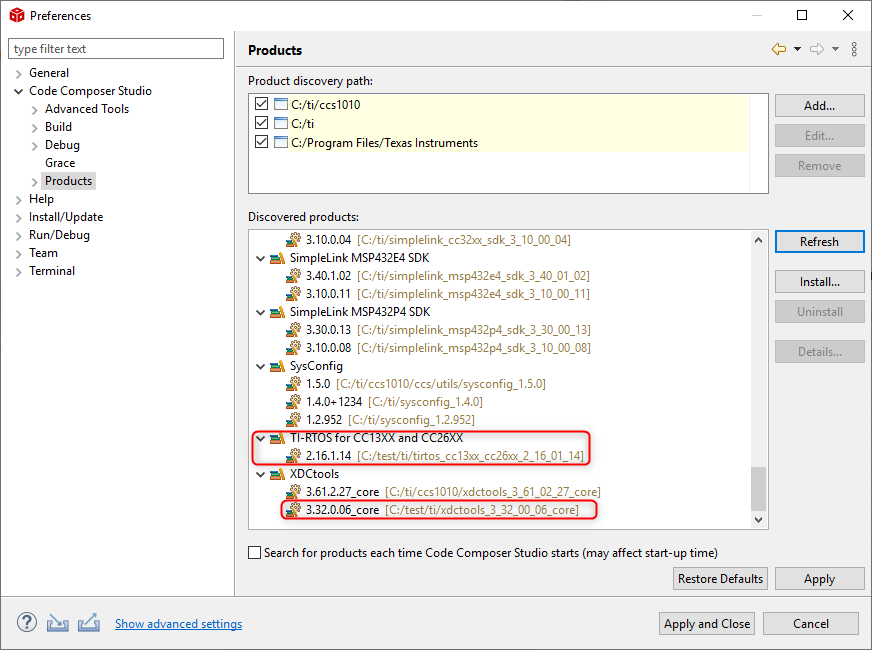Open the back history dropdown arrow
The width and height of the screenshot is (872, 650).
(x=797, y=49)
